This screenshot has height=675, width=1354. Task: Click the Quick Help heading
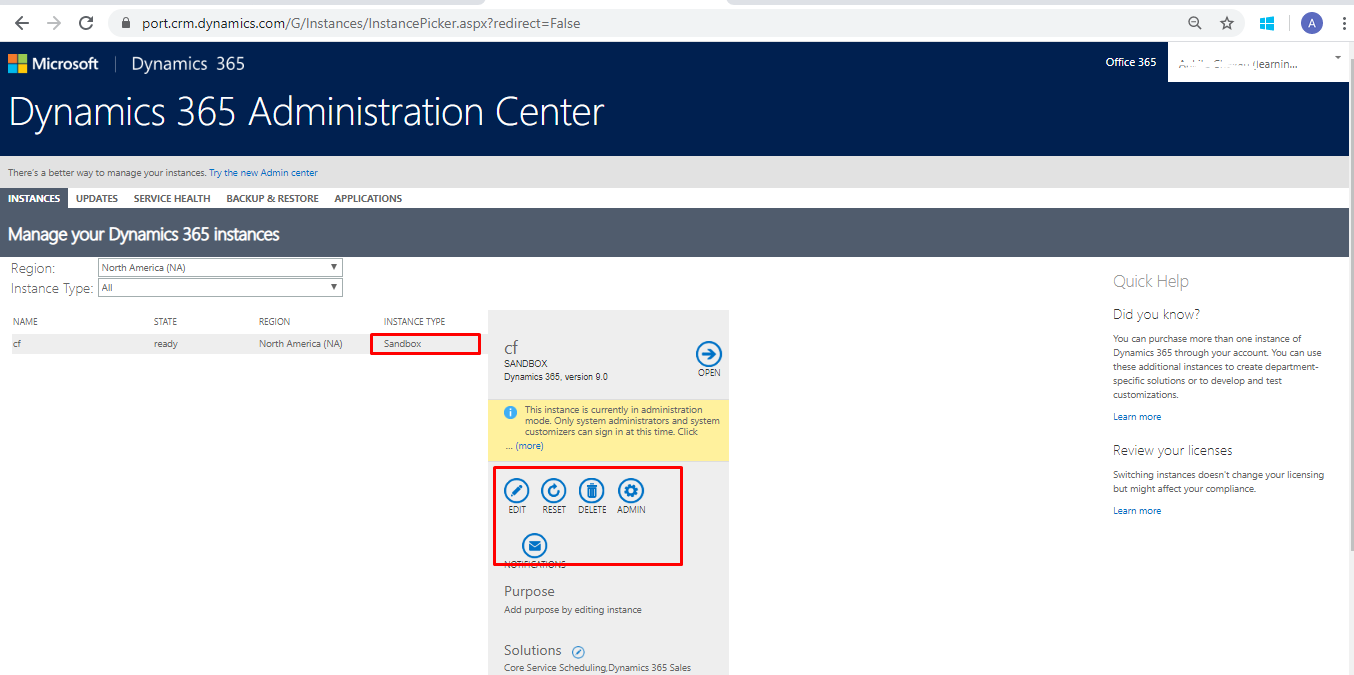1151,281
